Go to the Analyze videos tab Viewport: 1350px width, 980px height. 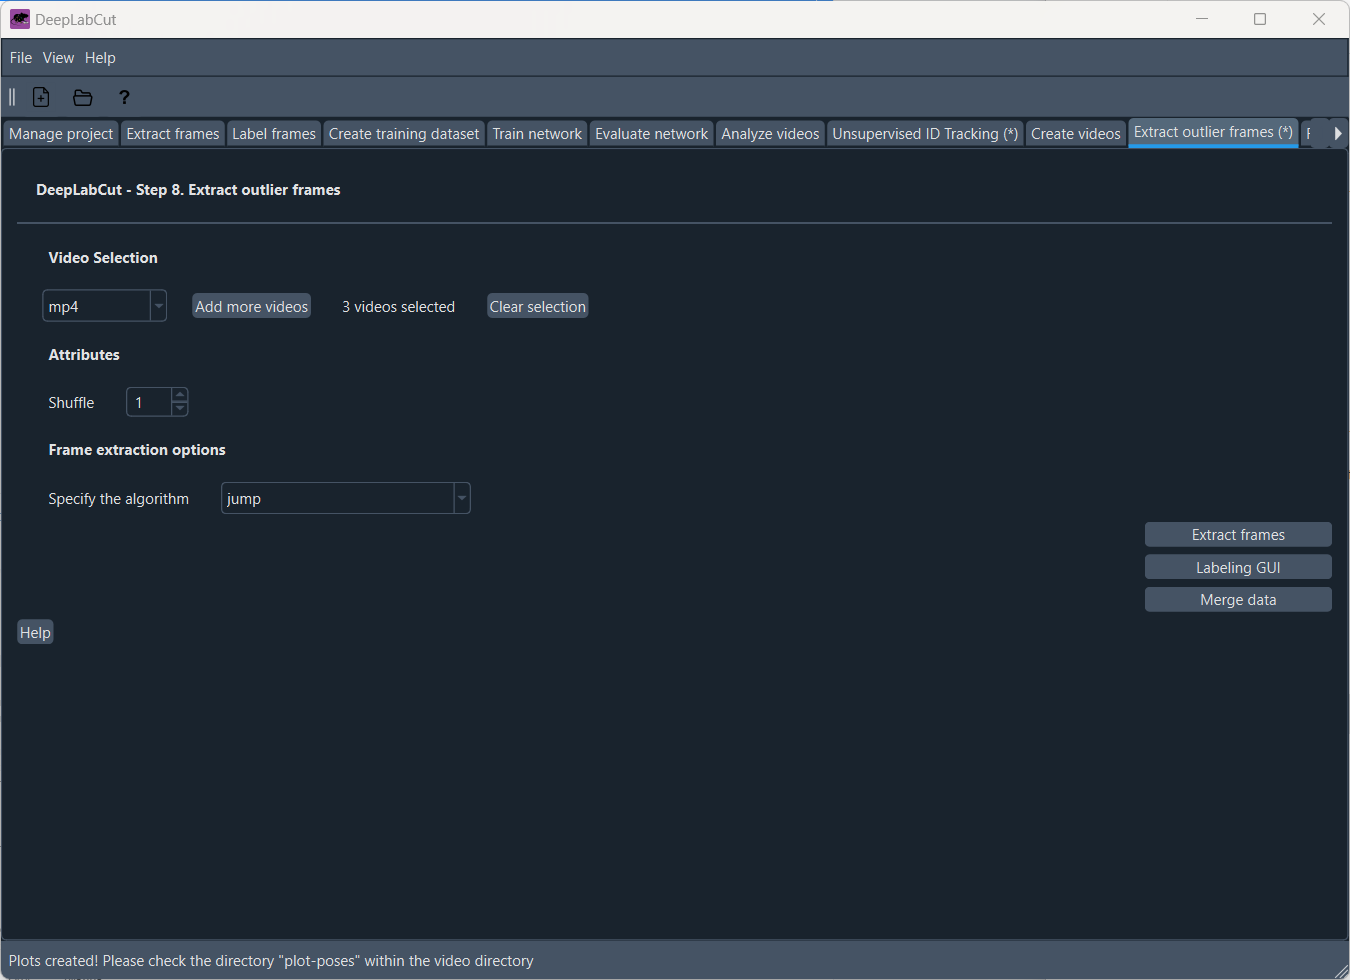[x=770, y=134]
